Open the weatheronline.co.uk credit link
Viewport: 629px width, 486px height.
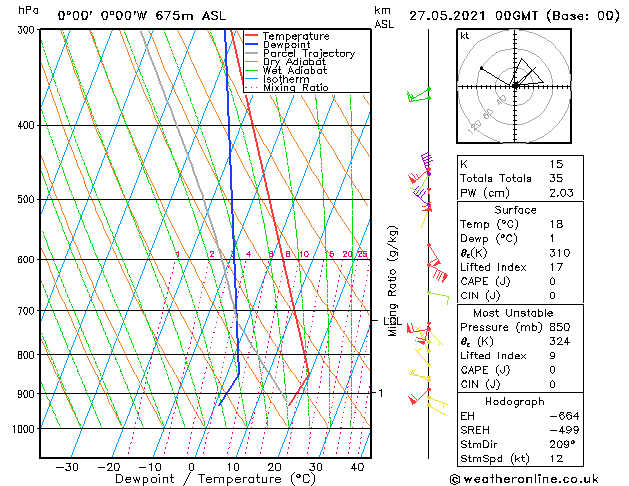(x=524, y=479)
